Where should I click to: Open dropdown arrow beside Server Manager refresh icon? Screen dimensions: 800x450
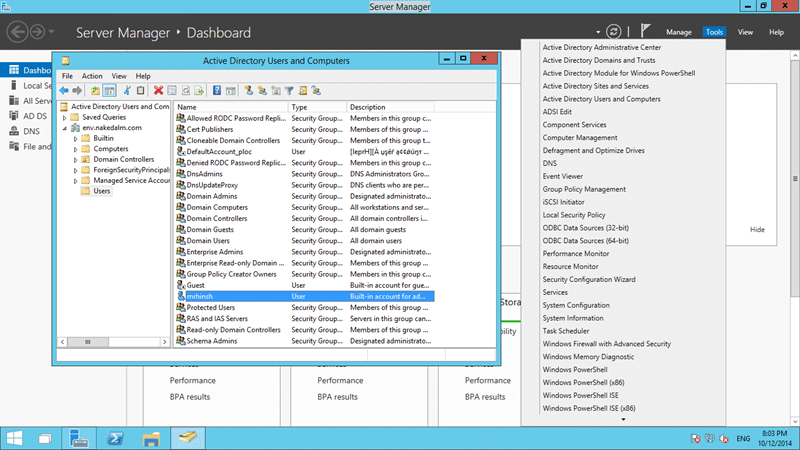tap(598, 32)
